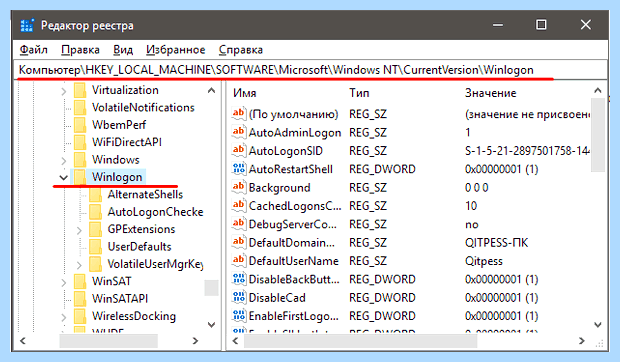This screenshot has height=362, width=620.
Task: Open the Справка menu
Action: click(x=240, y=50)
